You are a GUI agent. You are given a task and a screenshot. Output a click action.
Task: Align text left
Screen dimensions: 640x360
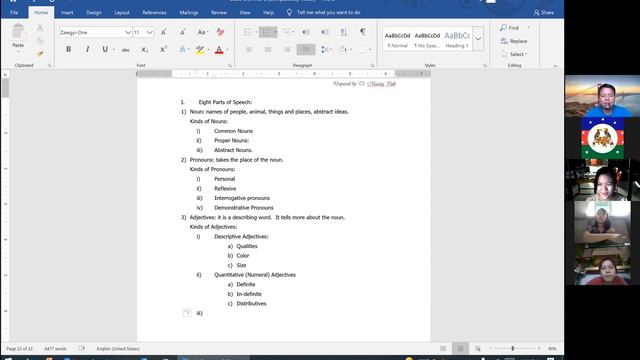click(x=248, y=49)
